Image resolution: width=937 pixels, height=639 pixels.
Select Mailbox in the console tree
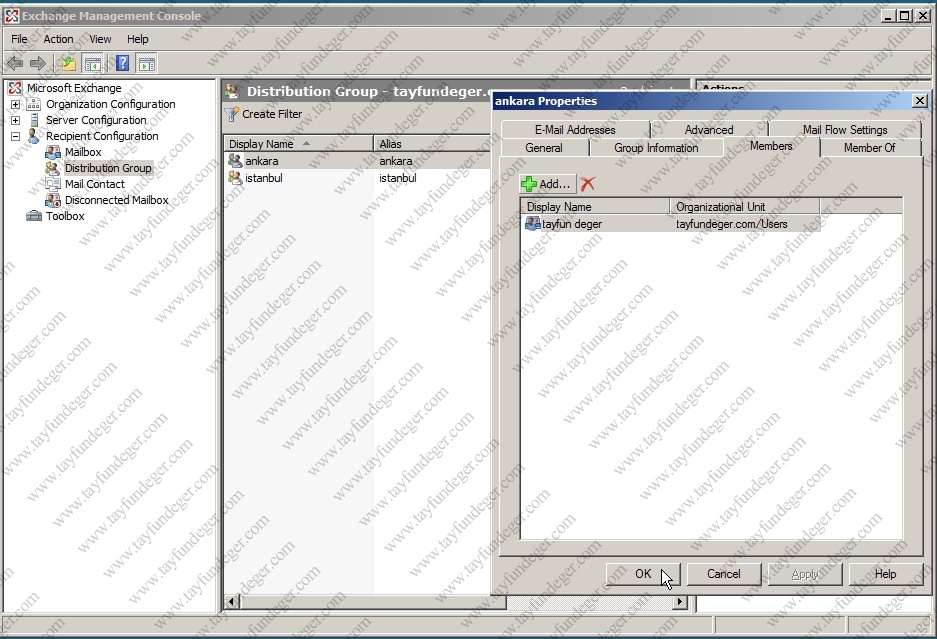83,152
